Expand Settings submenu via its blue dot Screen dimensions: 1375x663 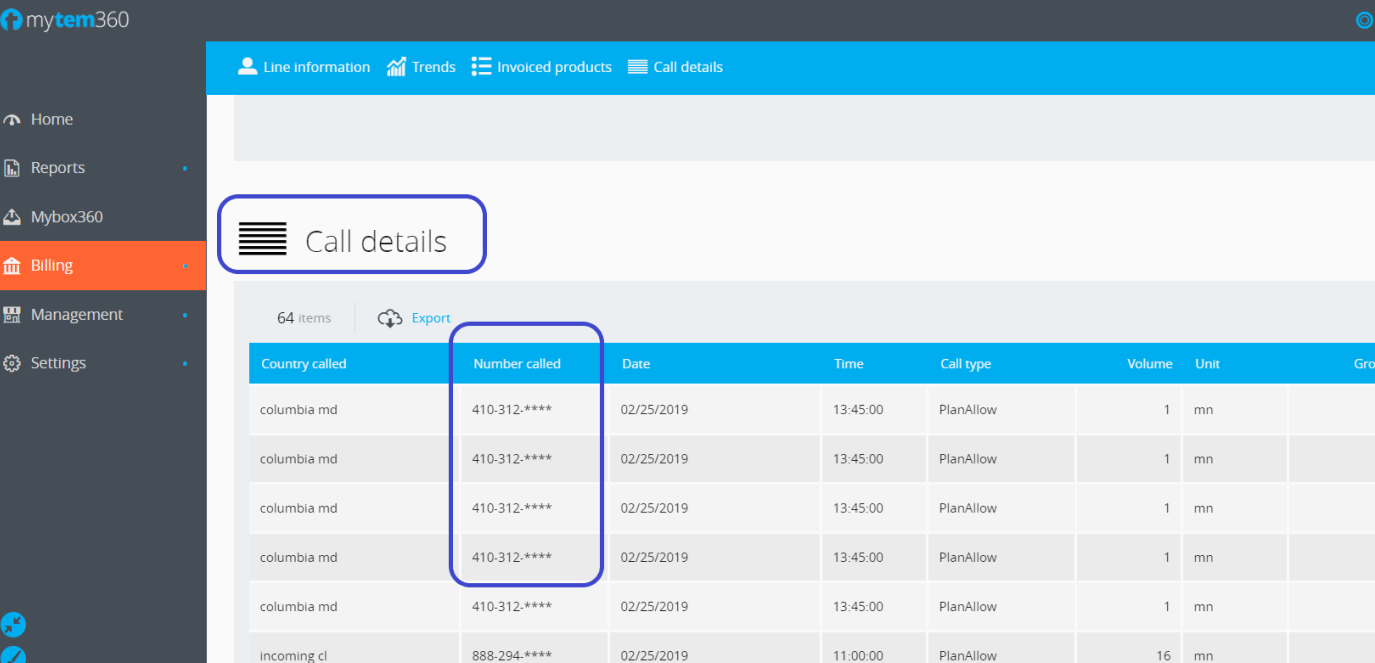(x=185, y=364)
